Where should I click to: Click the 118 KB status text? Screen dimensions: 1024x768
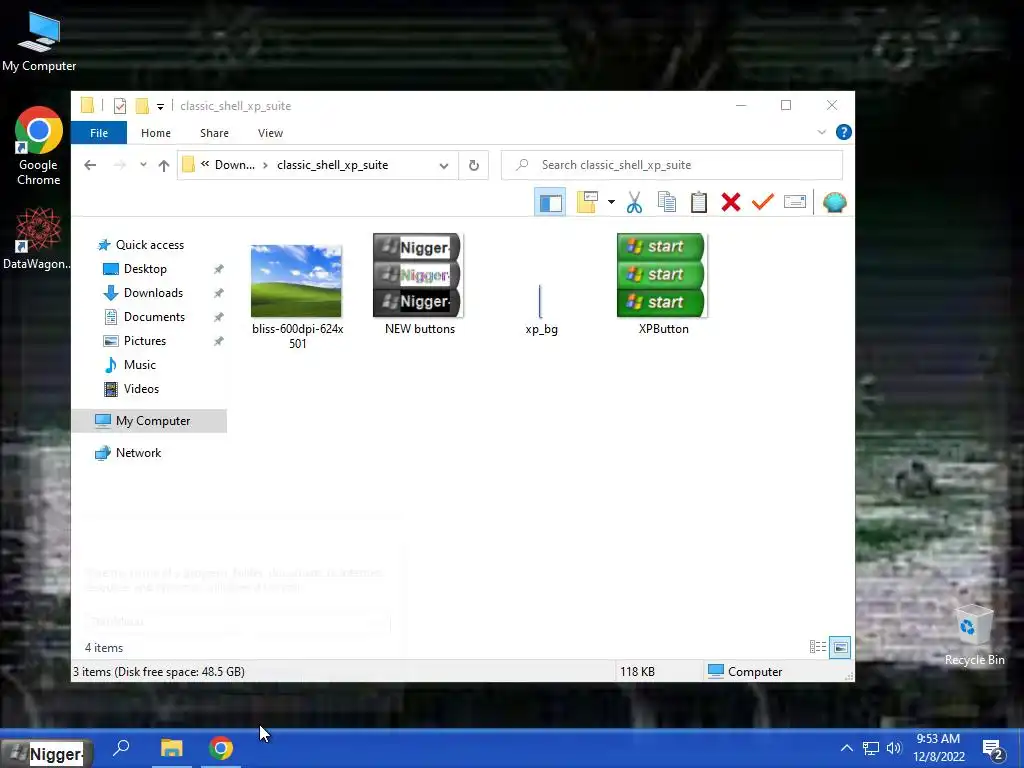[637, 672]
